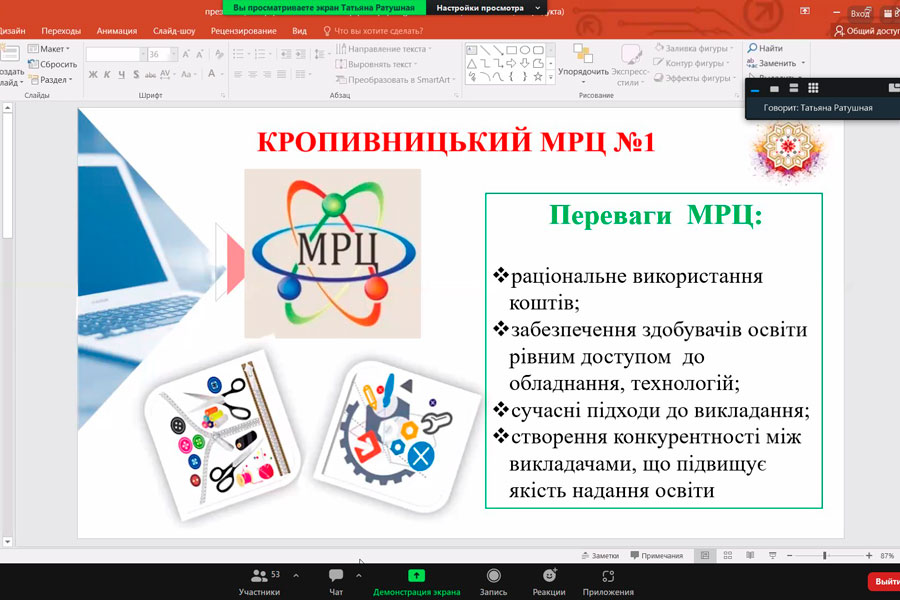This screenshot has width=900, height=600.
Task: Open Вид ribbon tab
Action: (x=299, y=31)
